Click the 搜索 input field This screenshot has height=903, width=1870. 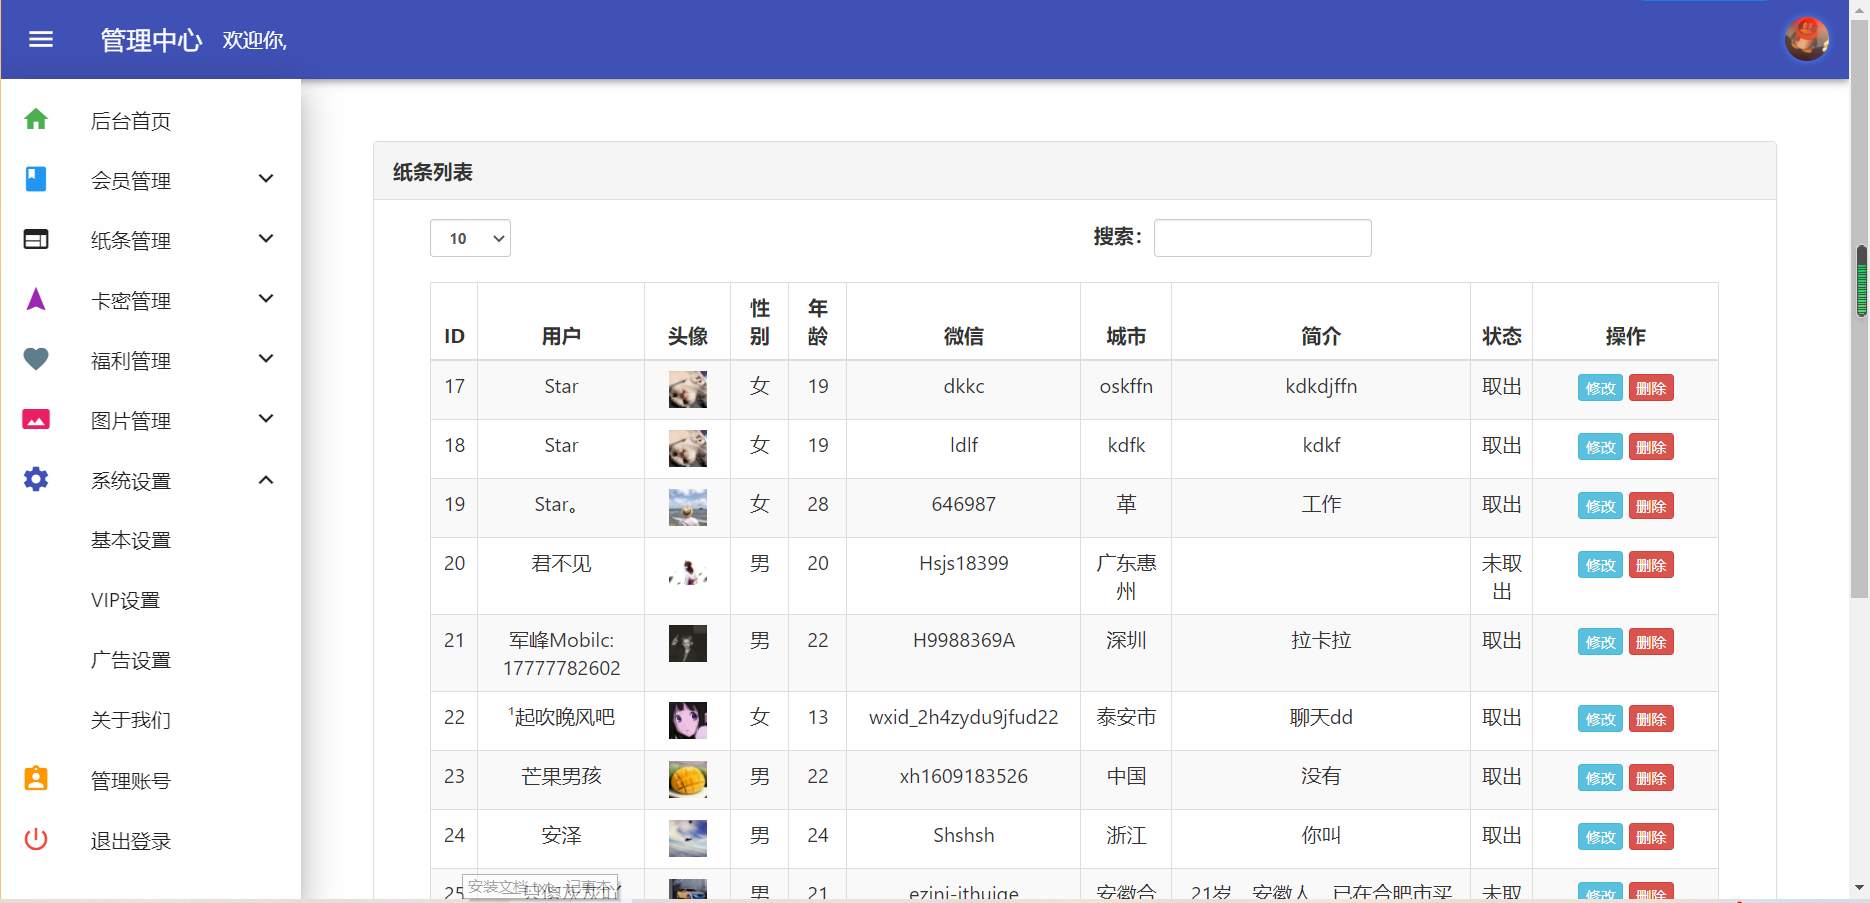(1262, 238)
